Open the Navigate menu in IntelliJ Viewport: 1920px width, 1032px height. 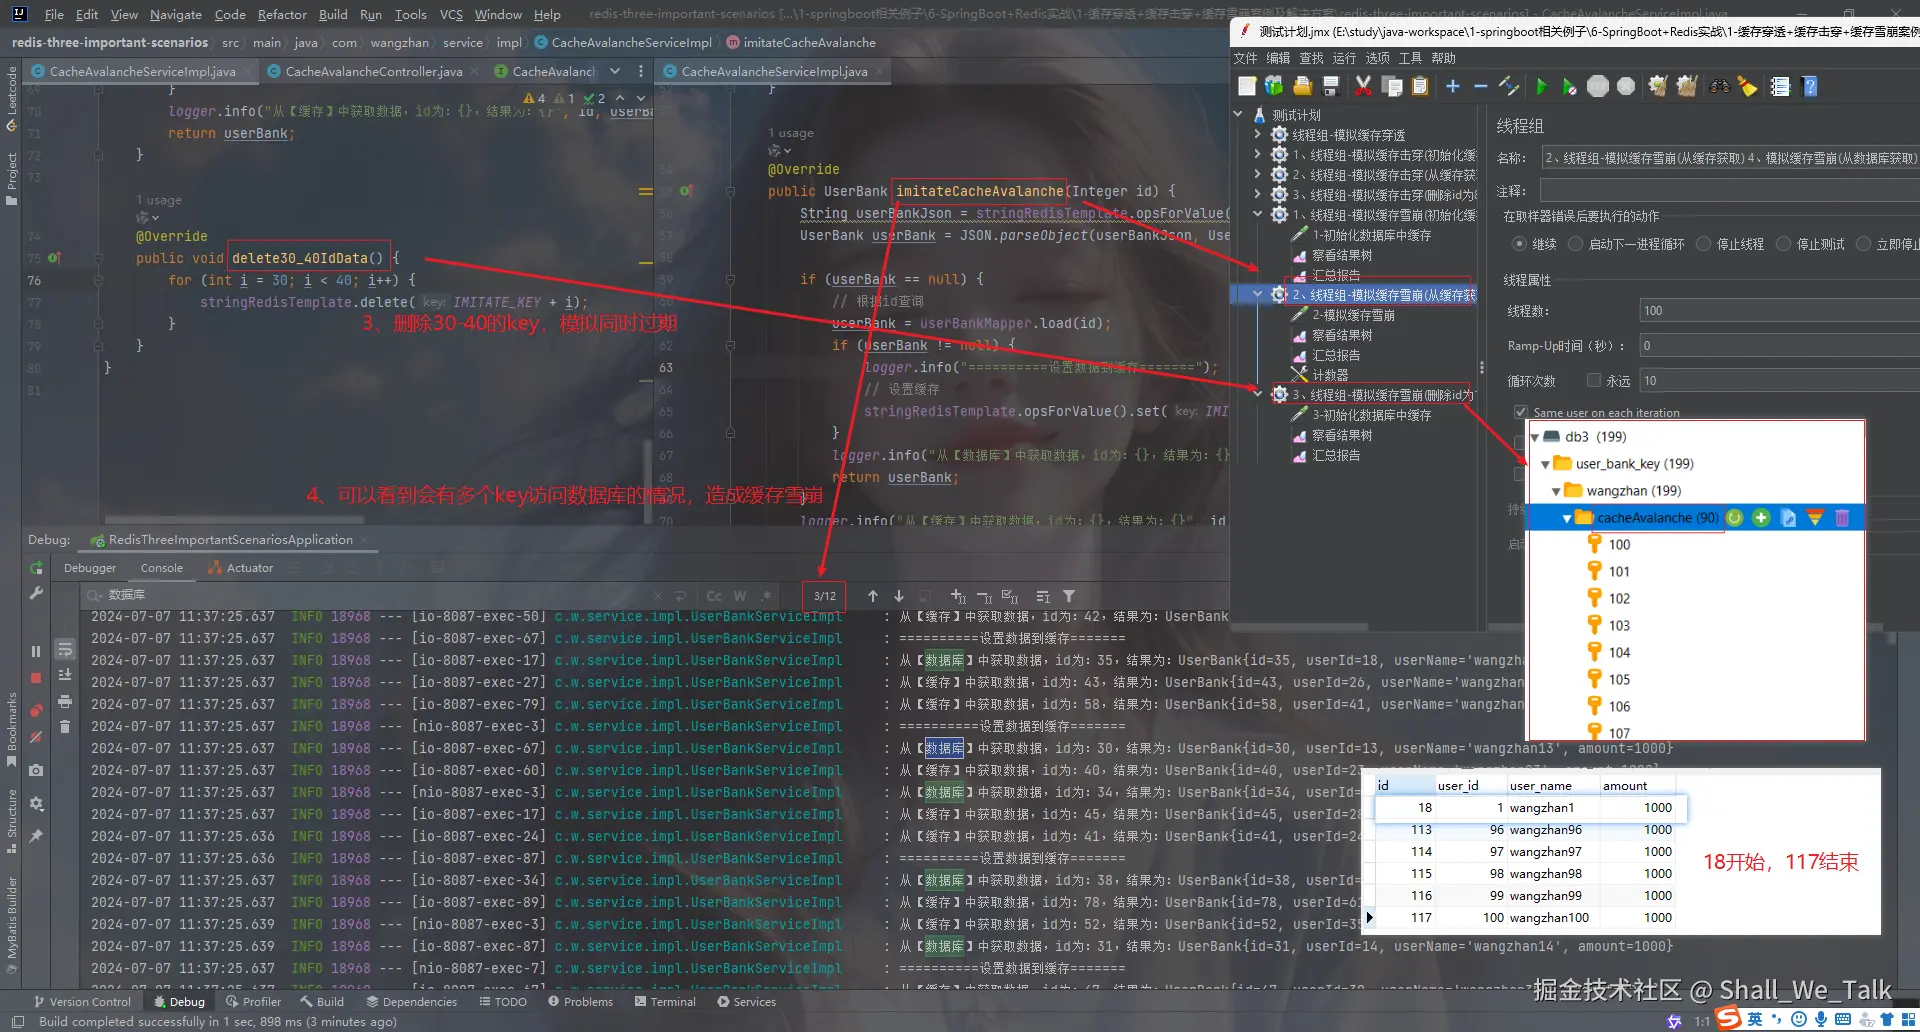(176, 14)
